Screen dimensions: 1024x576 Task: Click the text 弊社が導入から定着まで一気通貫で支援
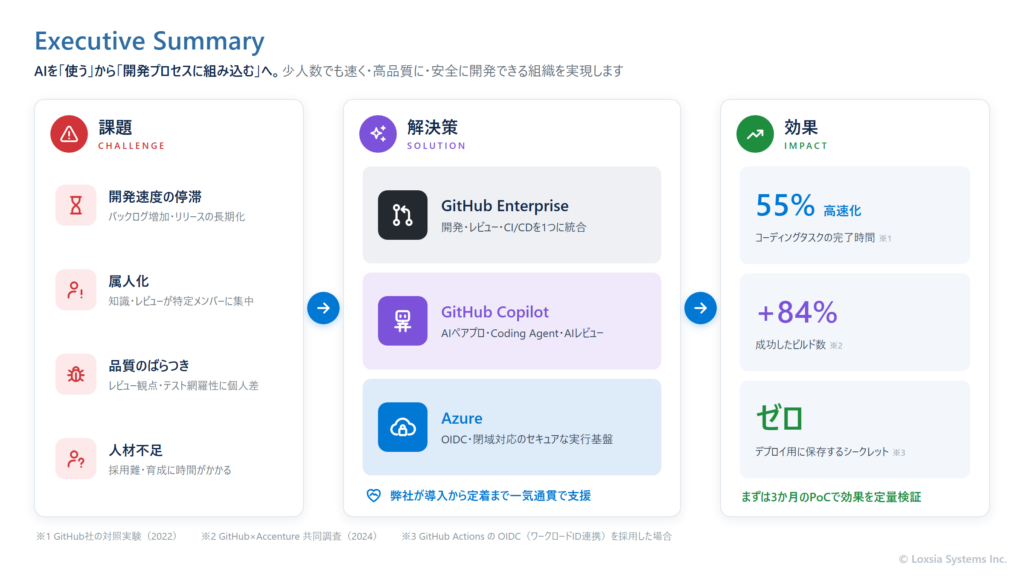click(490, 496)
